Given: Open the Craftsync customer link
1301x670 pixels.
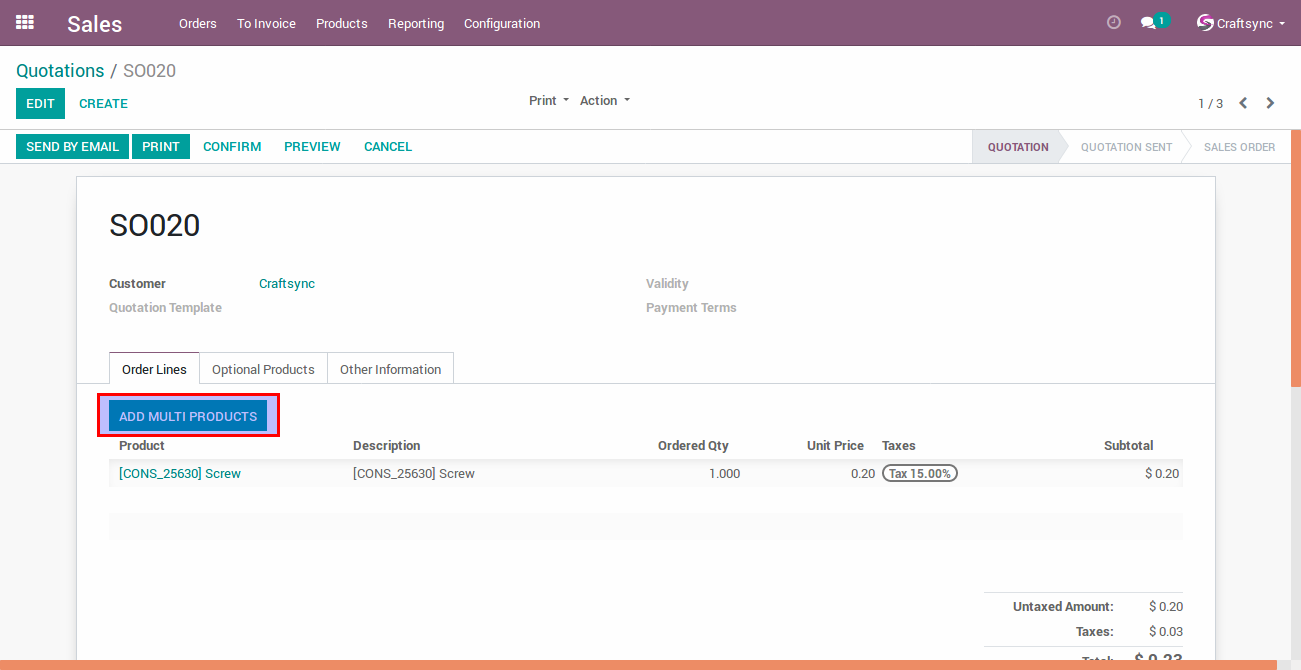Looking at the screenshot, I should (x=286, y=283).
